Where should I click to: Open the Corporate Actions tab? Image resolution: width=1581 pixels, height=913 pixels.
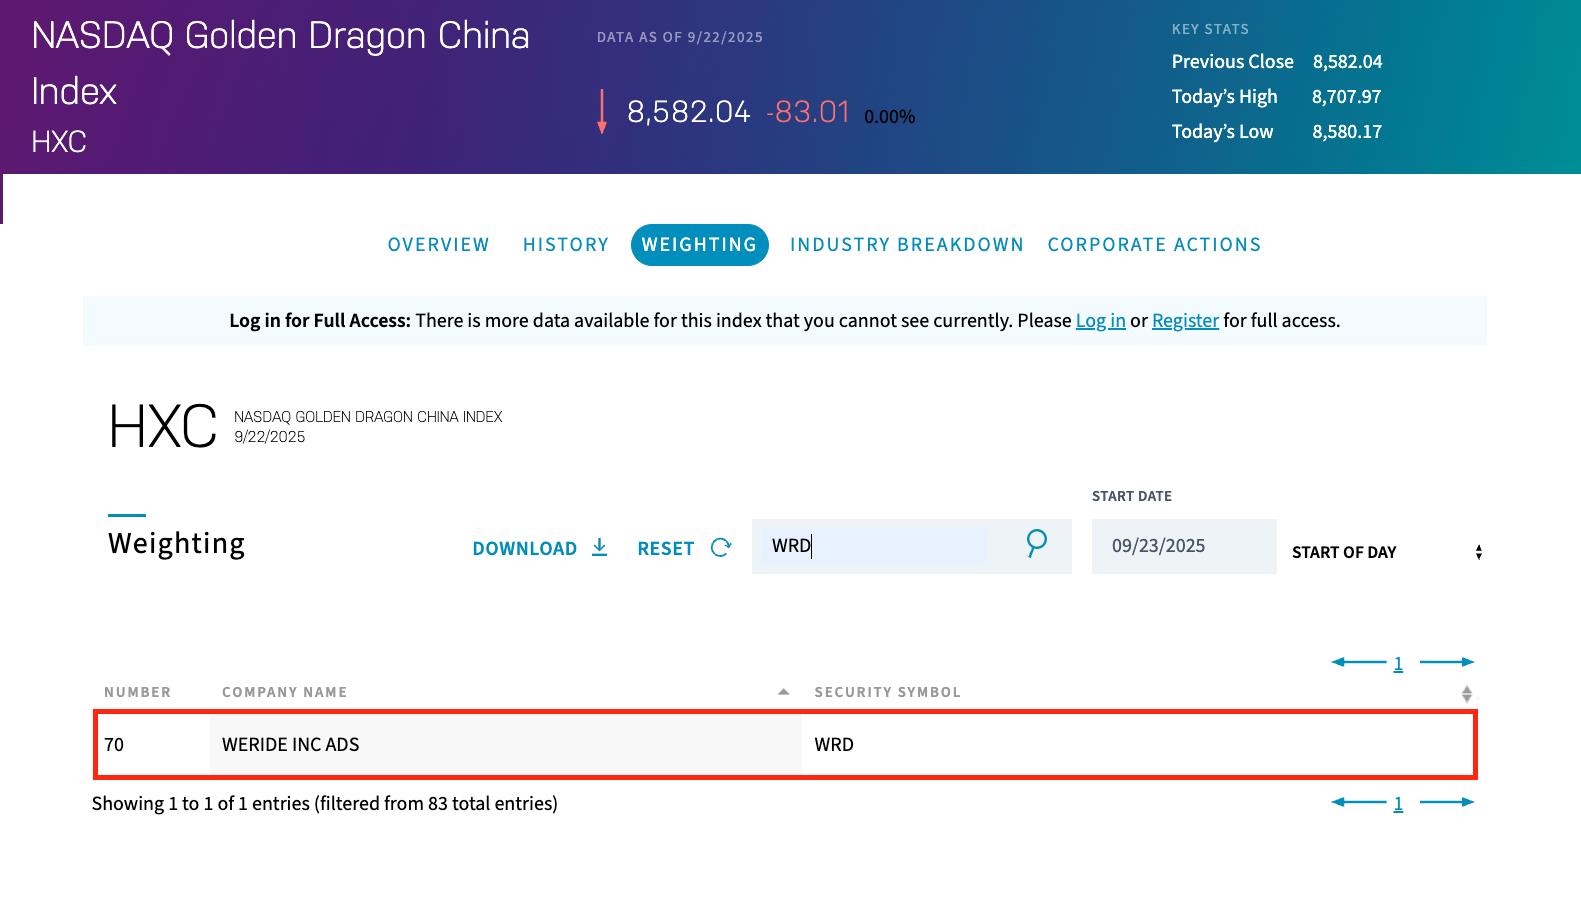click(x=1154, y=245)
